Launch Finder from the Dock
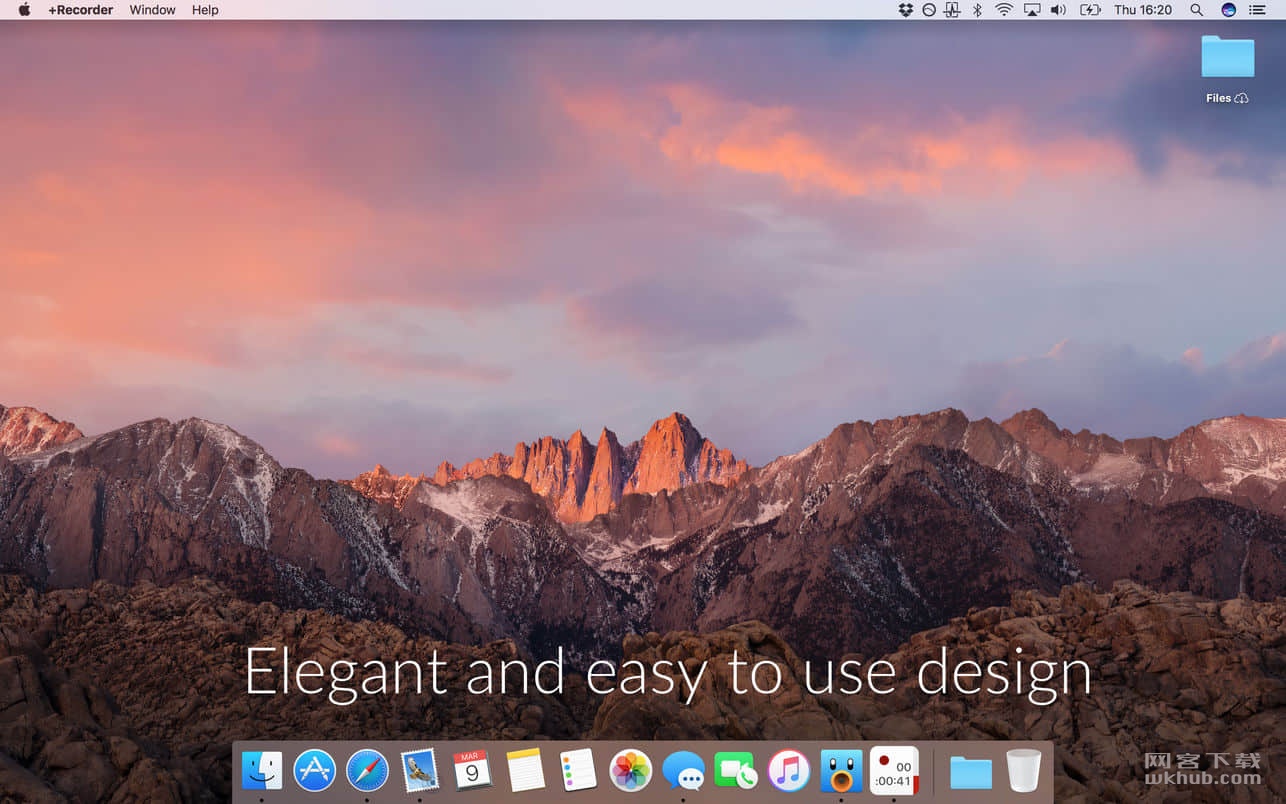Screen dimensions: 1286x804 (262, 771)
